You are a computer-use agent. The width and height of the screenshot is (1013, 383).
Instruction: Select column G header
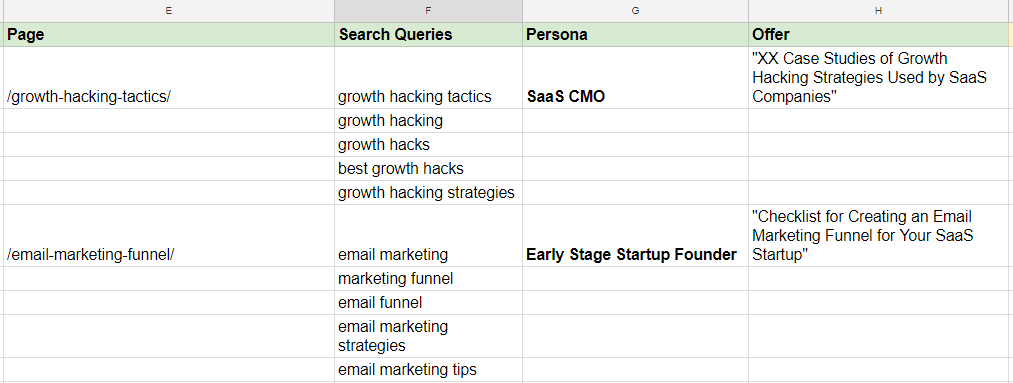click(636, 11)
